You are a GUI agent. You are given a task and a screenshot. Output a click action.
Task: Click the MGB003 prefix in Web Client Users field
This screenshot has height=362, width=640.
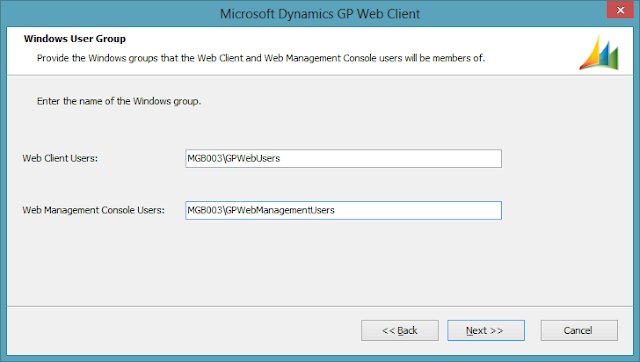tap(204, 158)
